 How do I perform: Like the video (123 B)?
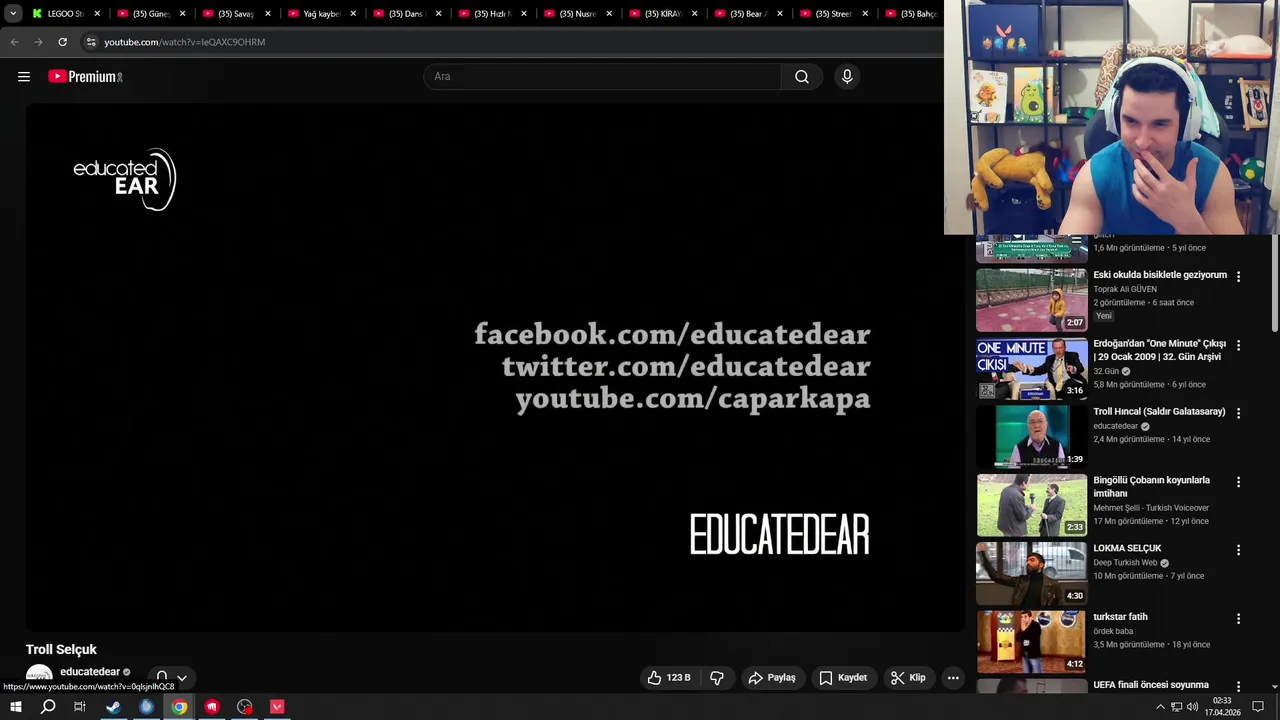(669, 678)
